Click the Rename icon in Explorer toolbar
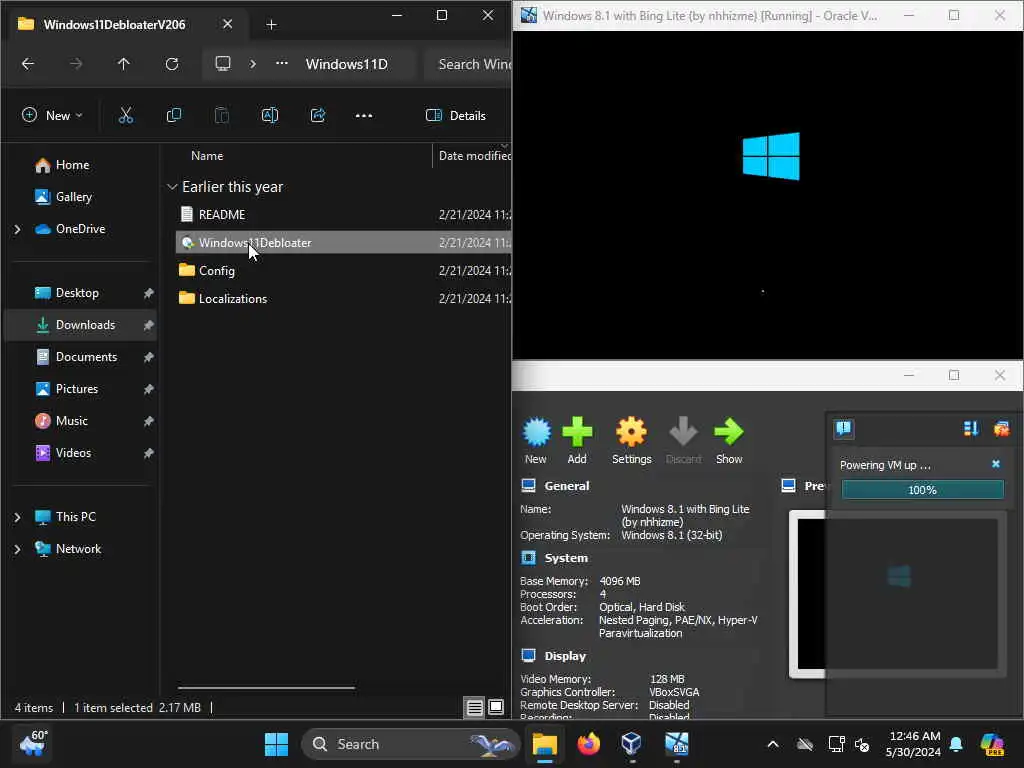 coord(270,116)
